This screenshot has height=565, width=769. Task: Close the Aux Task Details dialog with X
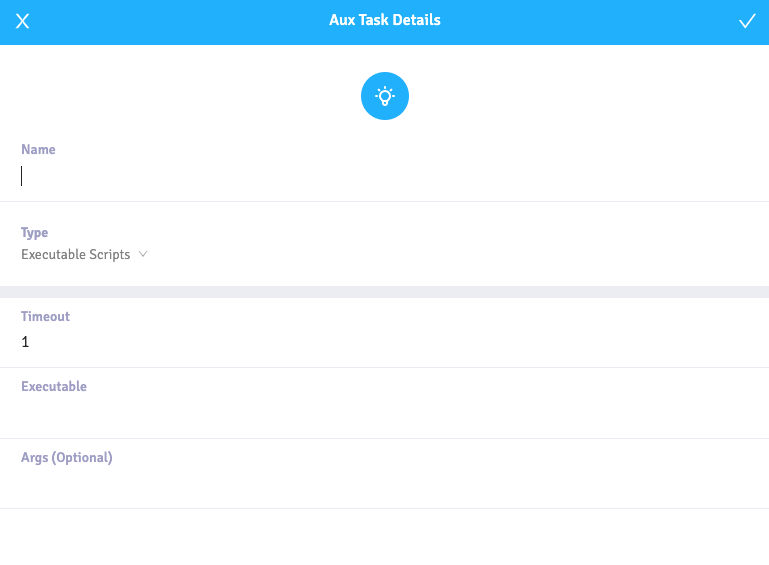(23, 21)
